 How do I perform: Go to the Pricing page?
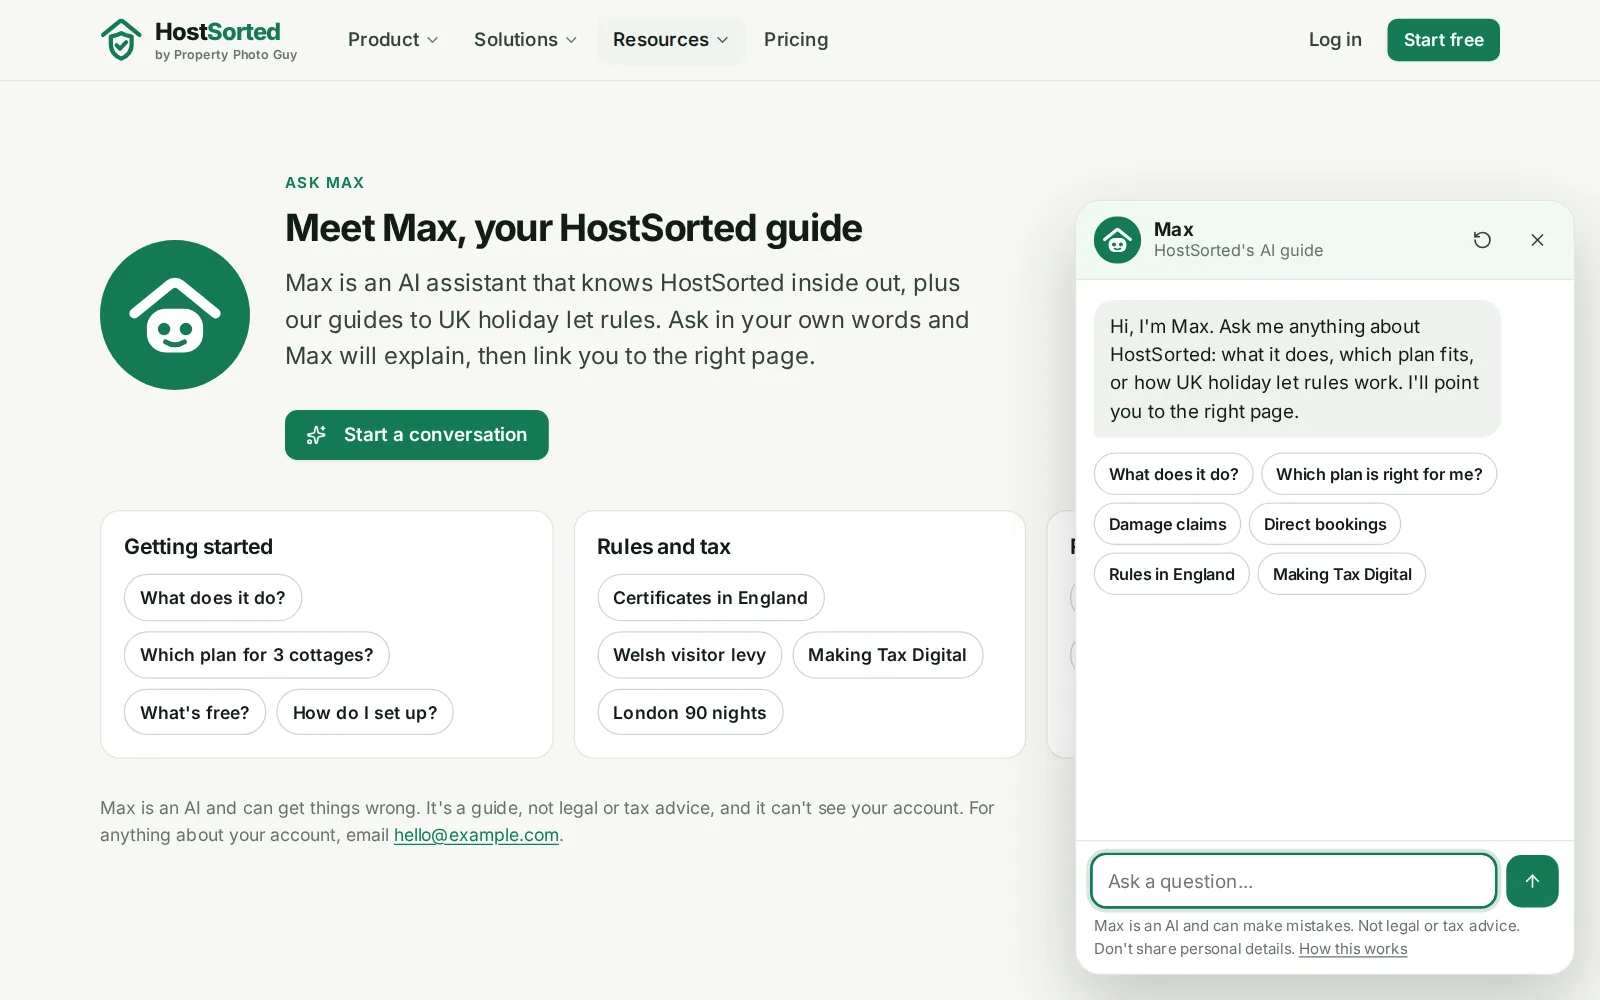(796, 40)
